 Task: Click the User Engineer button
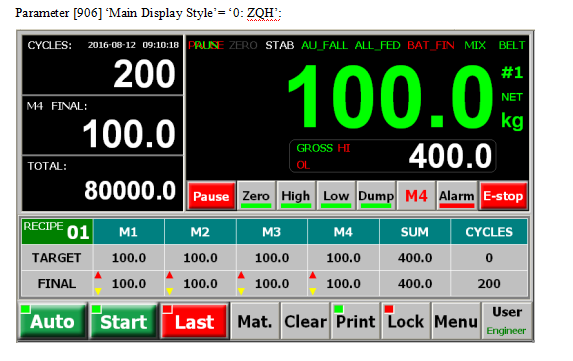coord(506,321)
